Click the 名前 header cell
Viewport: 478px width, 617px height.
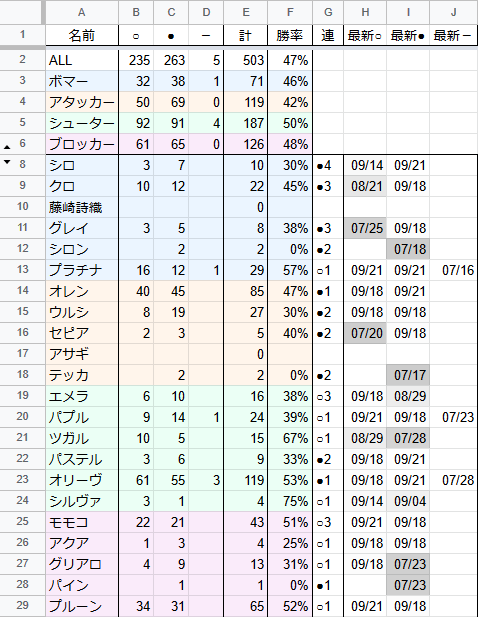click(82, 36)
